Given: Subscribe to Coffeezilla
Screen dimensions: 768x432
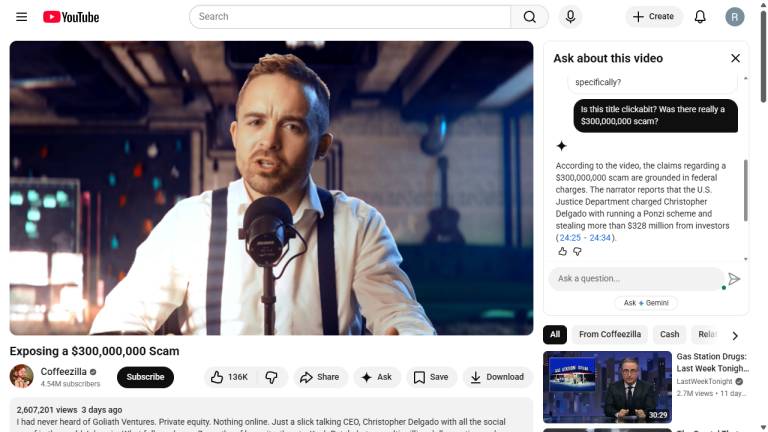Looking at the screenshot, I should tap(145, 377).
